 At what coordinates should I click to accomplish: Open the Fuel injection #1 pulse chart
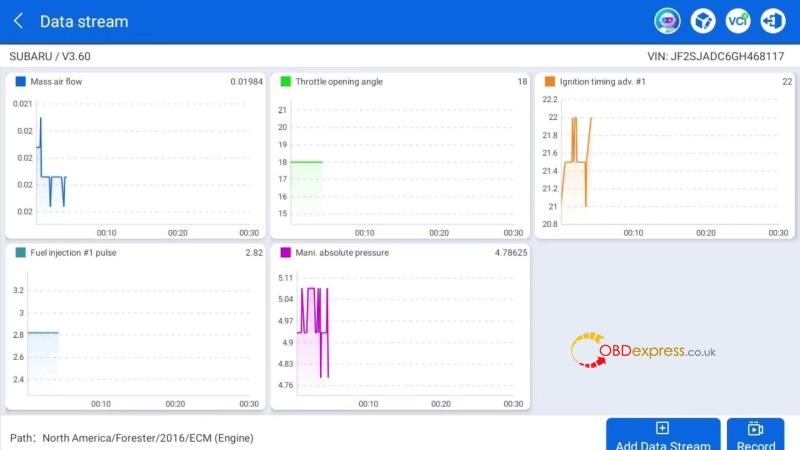coord(135,327)
